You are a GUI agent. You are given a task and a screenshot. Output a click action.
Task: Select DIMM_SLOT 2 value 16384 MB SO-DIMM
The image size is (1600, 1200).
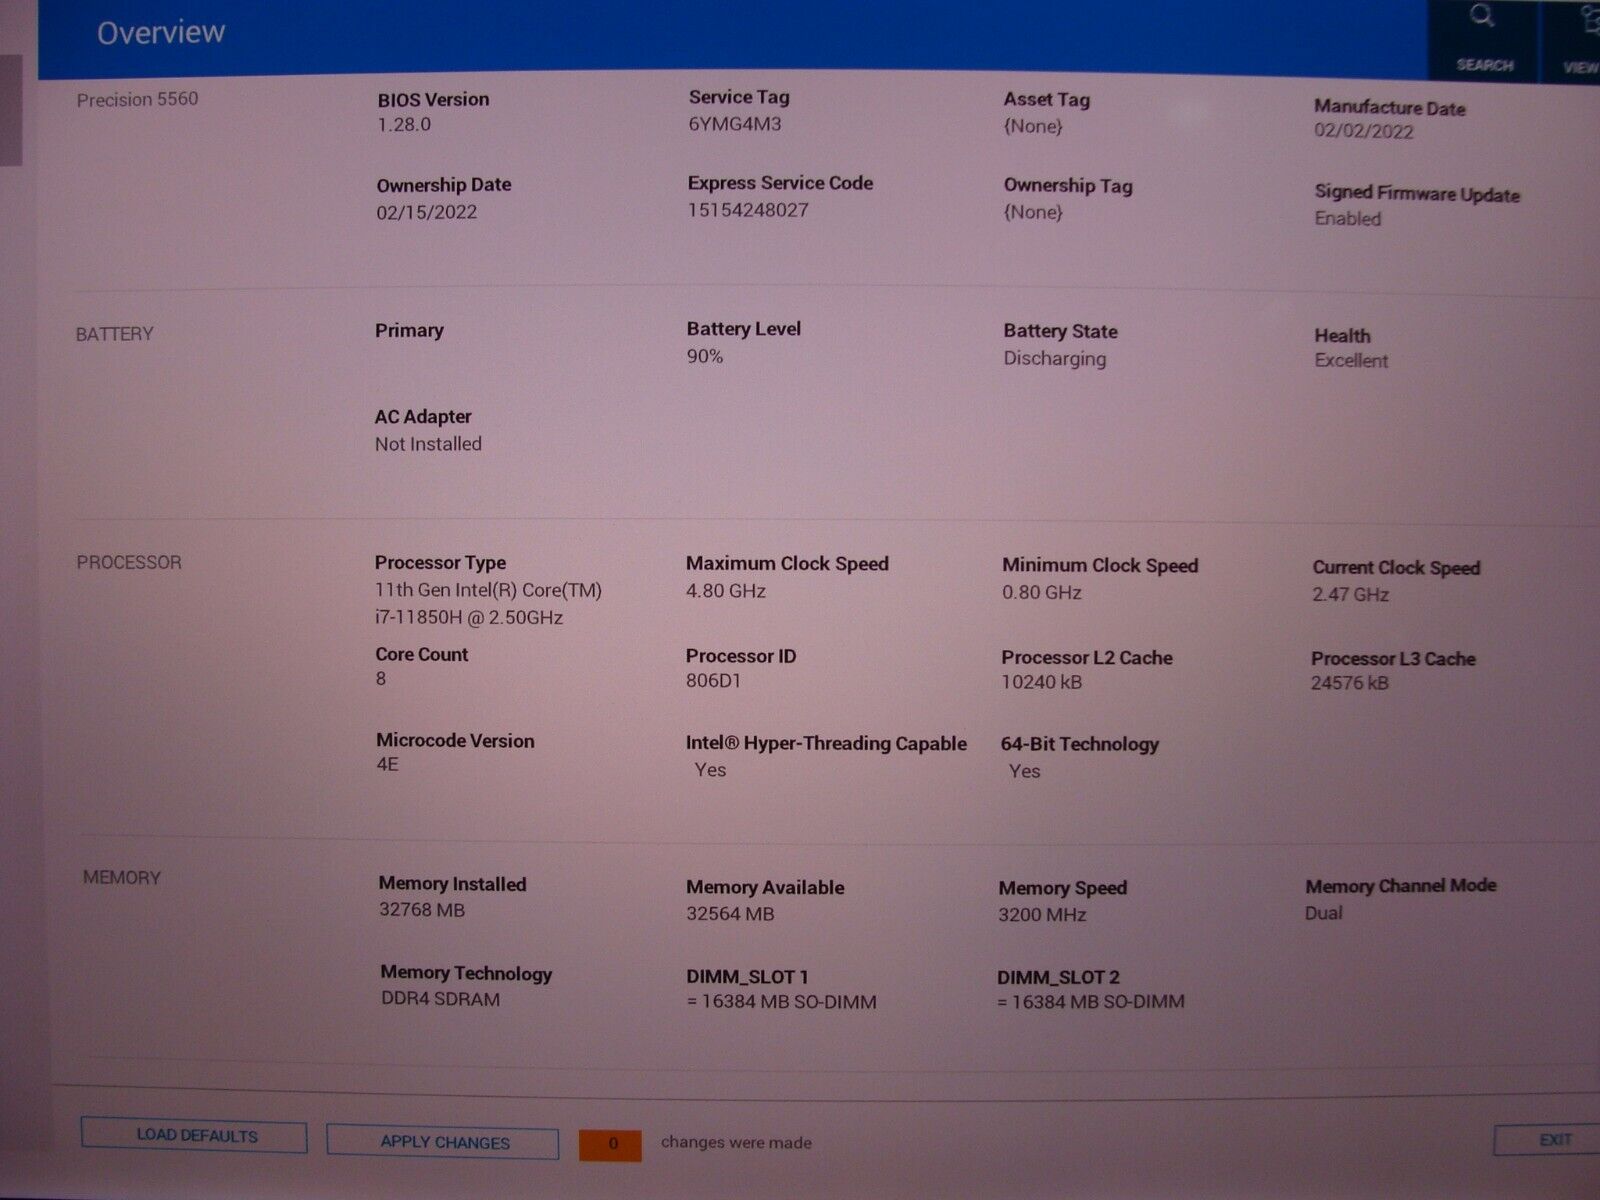1091,1002
